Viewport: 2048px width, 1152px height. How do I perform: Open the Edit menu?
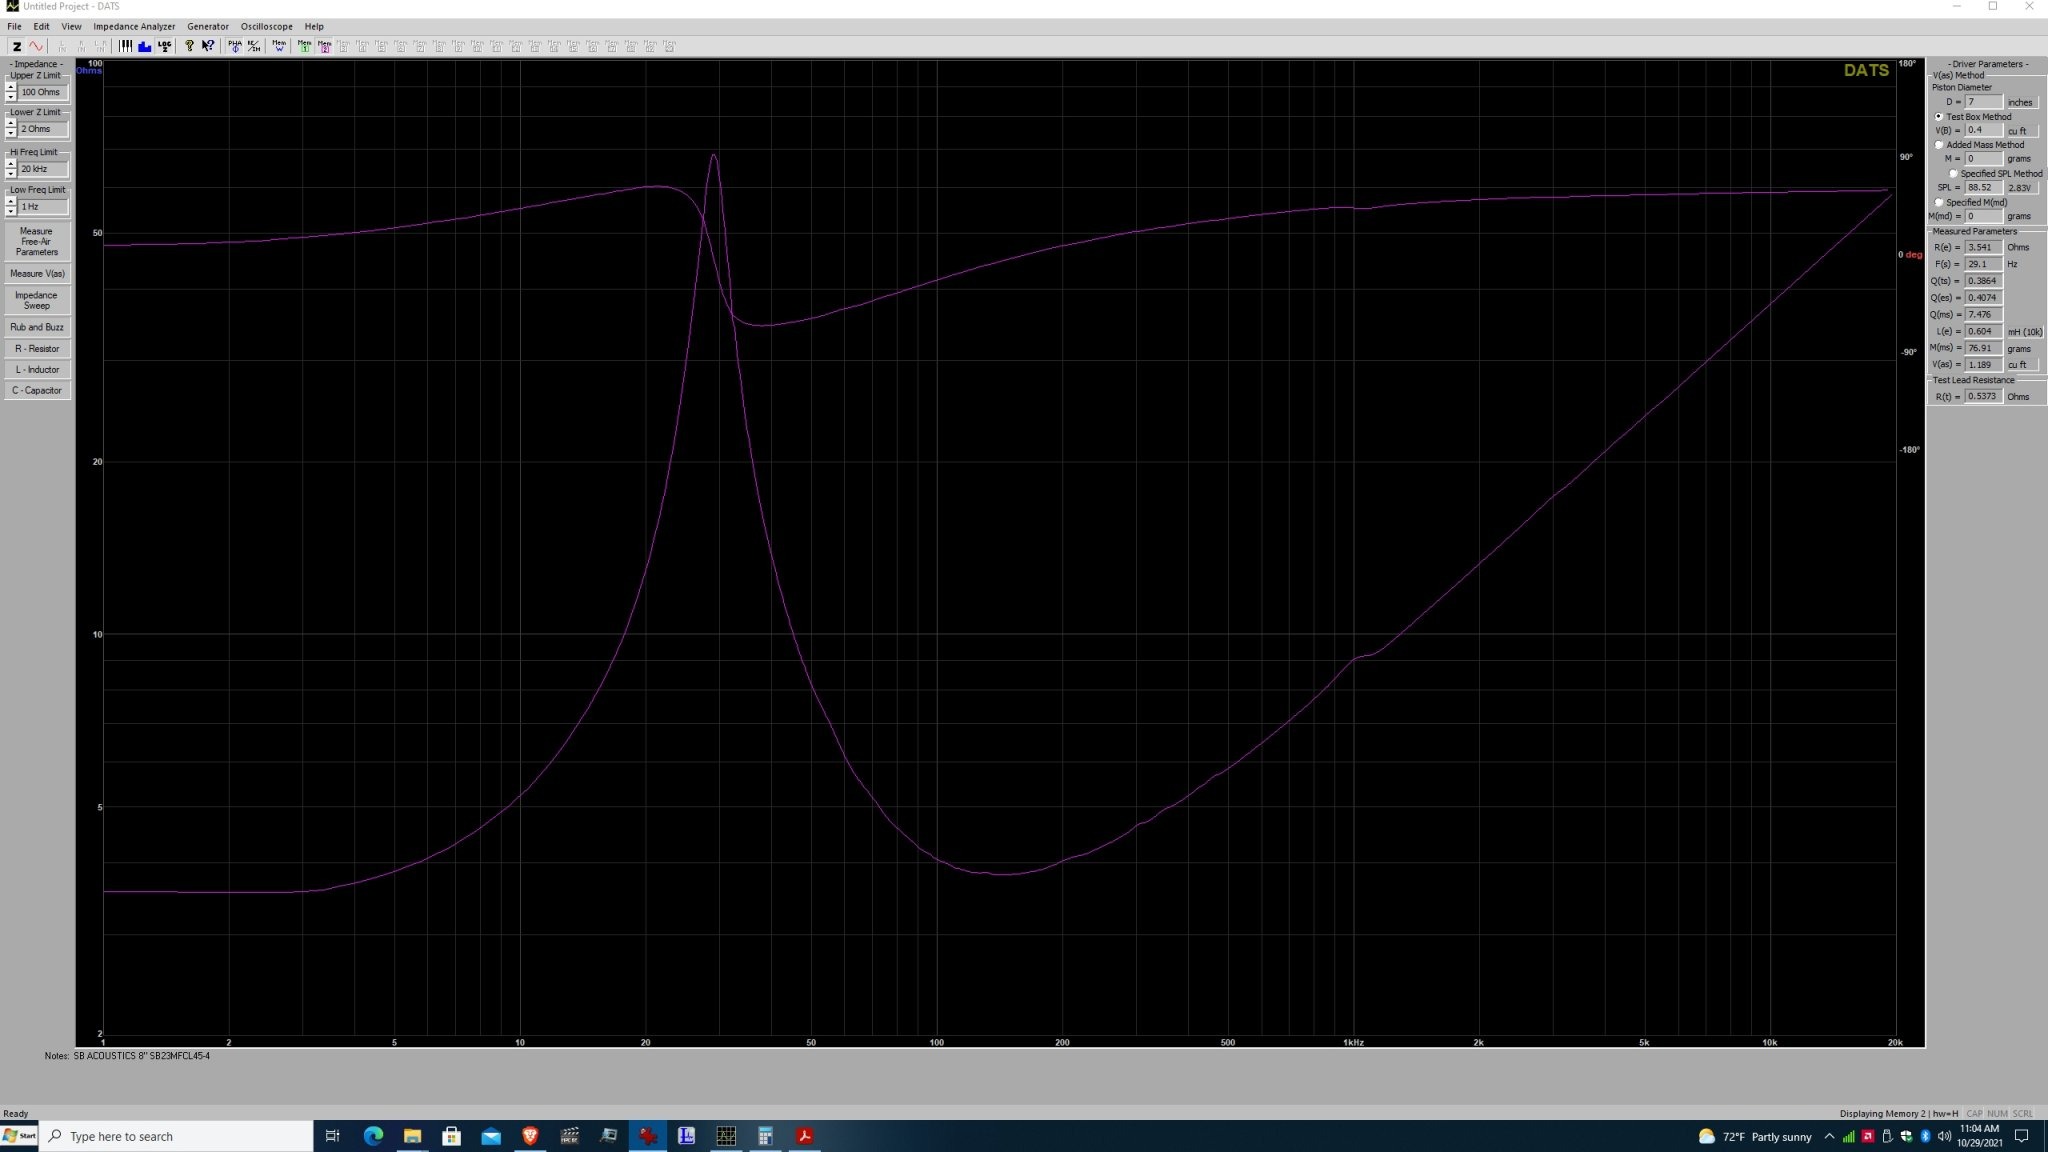41,27
